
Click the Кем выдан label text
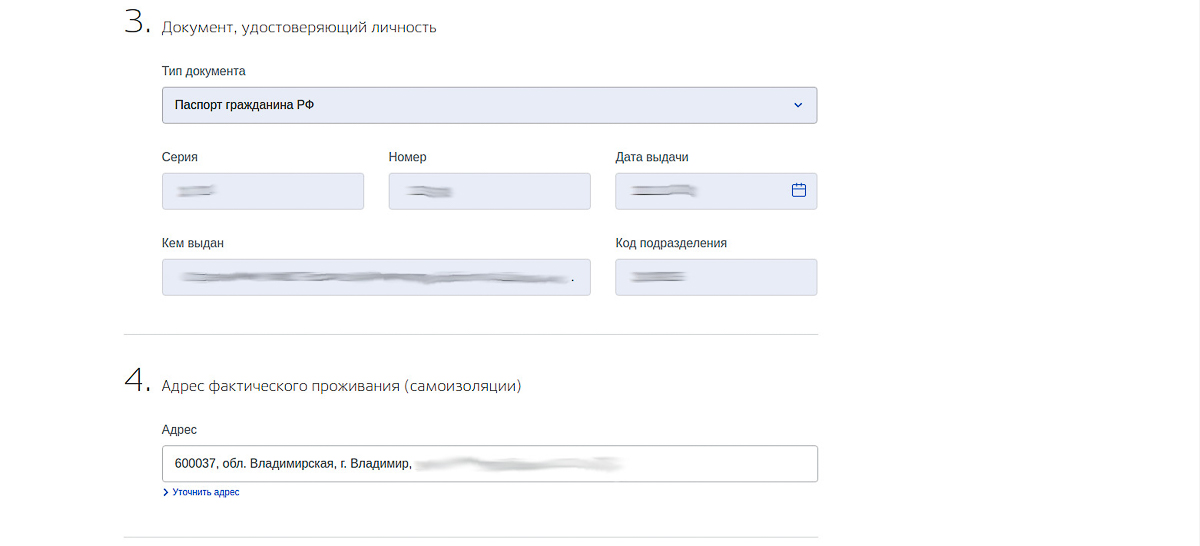pyautogui.click(x=191, y=243)
